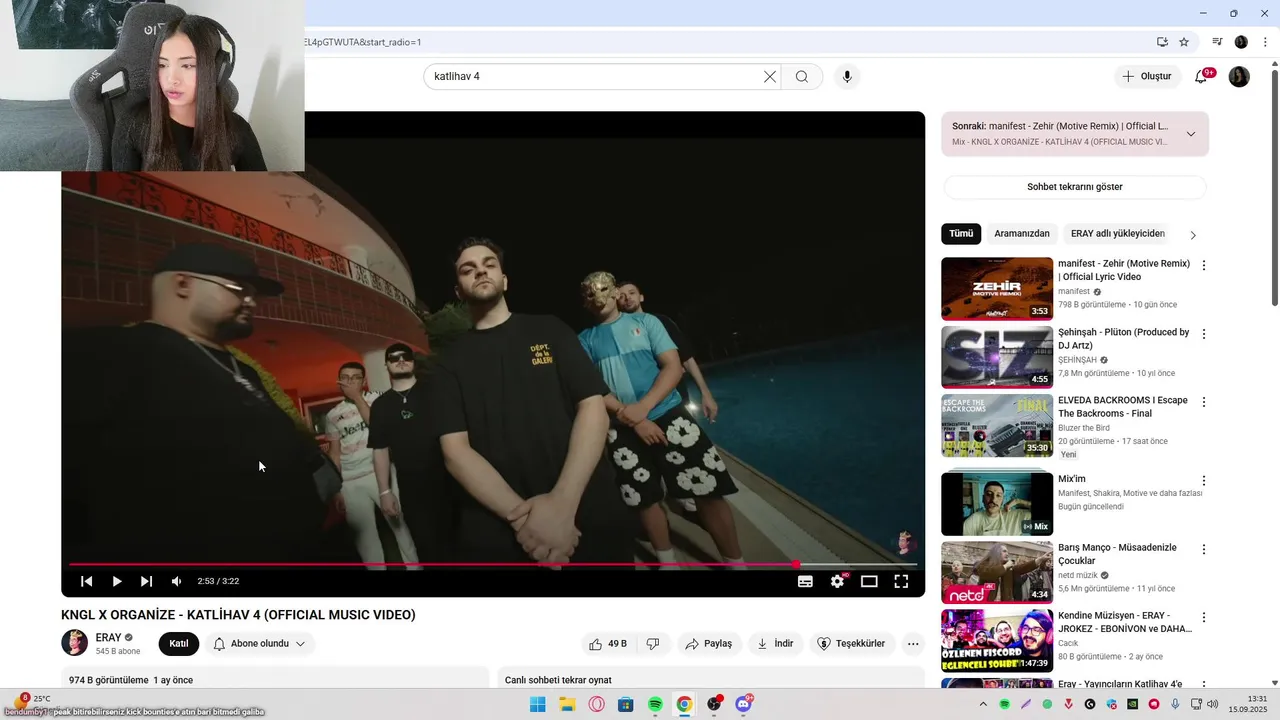Viewport: 1280px width, 720px height.
Task: Open options for Kendine Müzisyen video
Action: tap(1204, 618)
